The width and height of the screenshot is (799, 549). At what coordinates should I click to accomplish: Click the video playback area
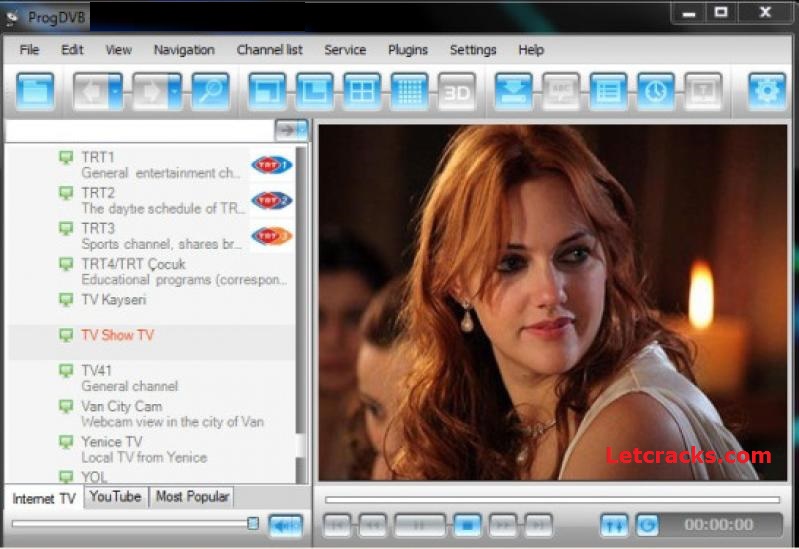pyautogui.click(x=553, y=302)
